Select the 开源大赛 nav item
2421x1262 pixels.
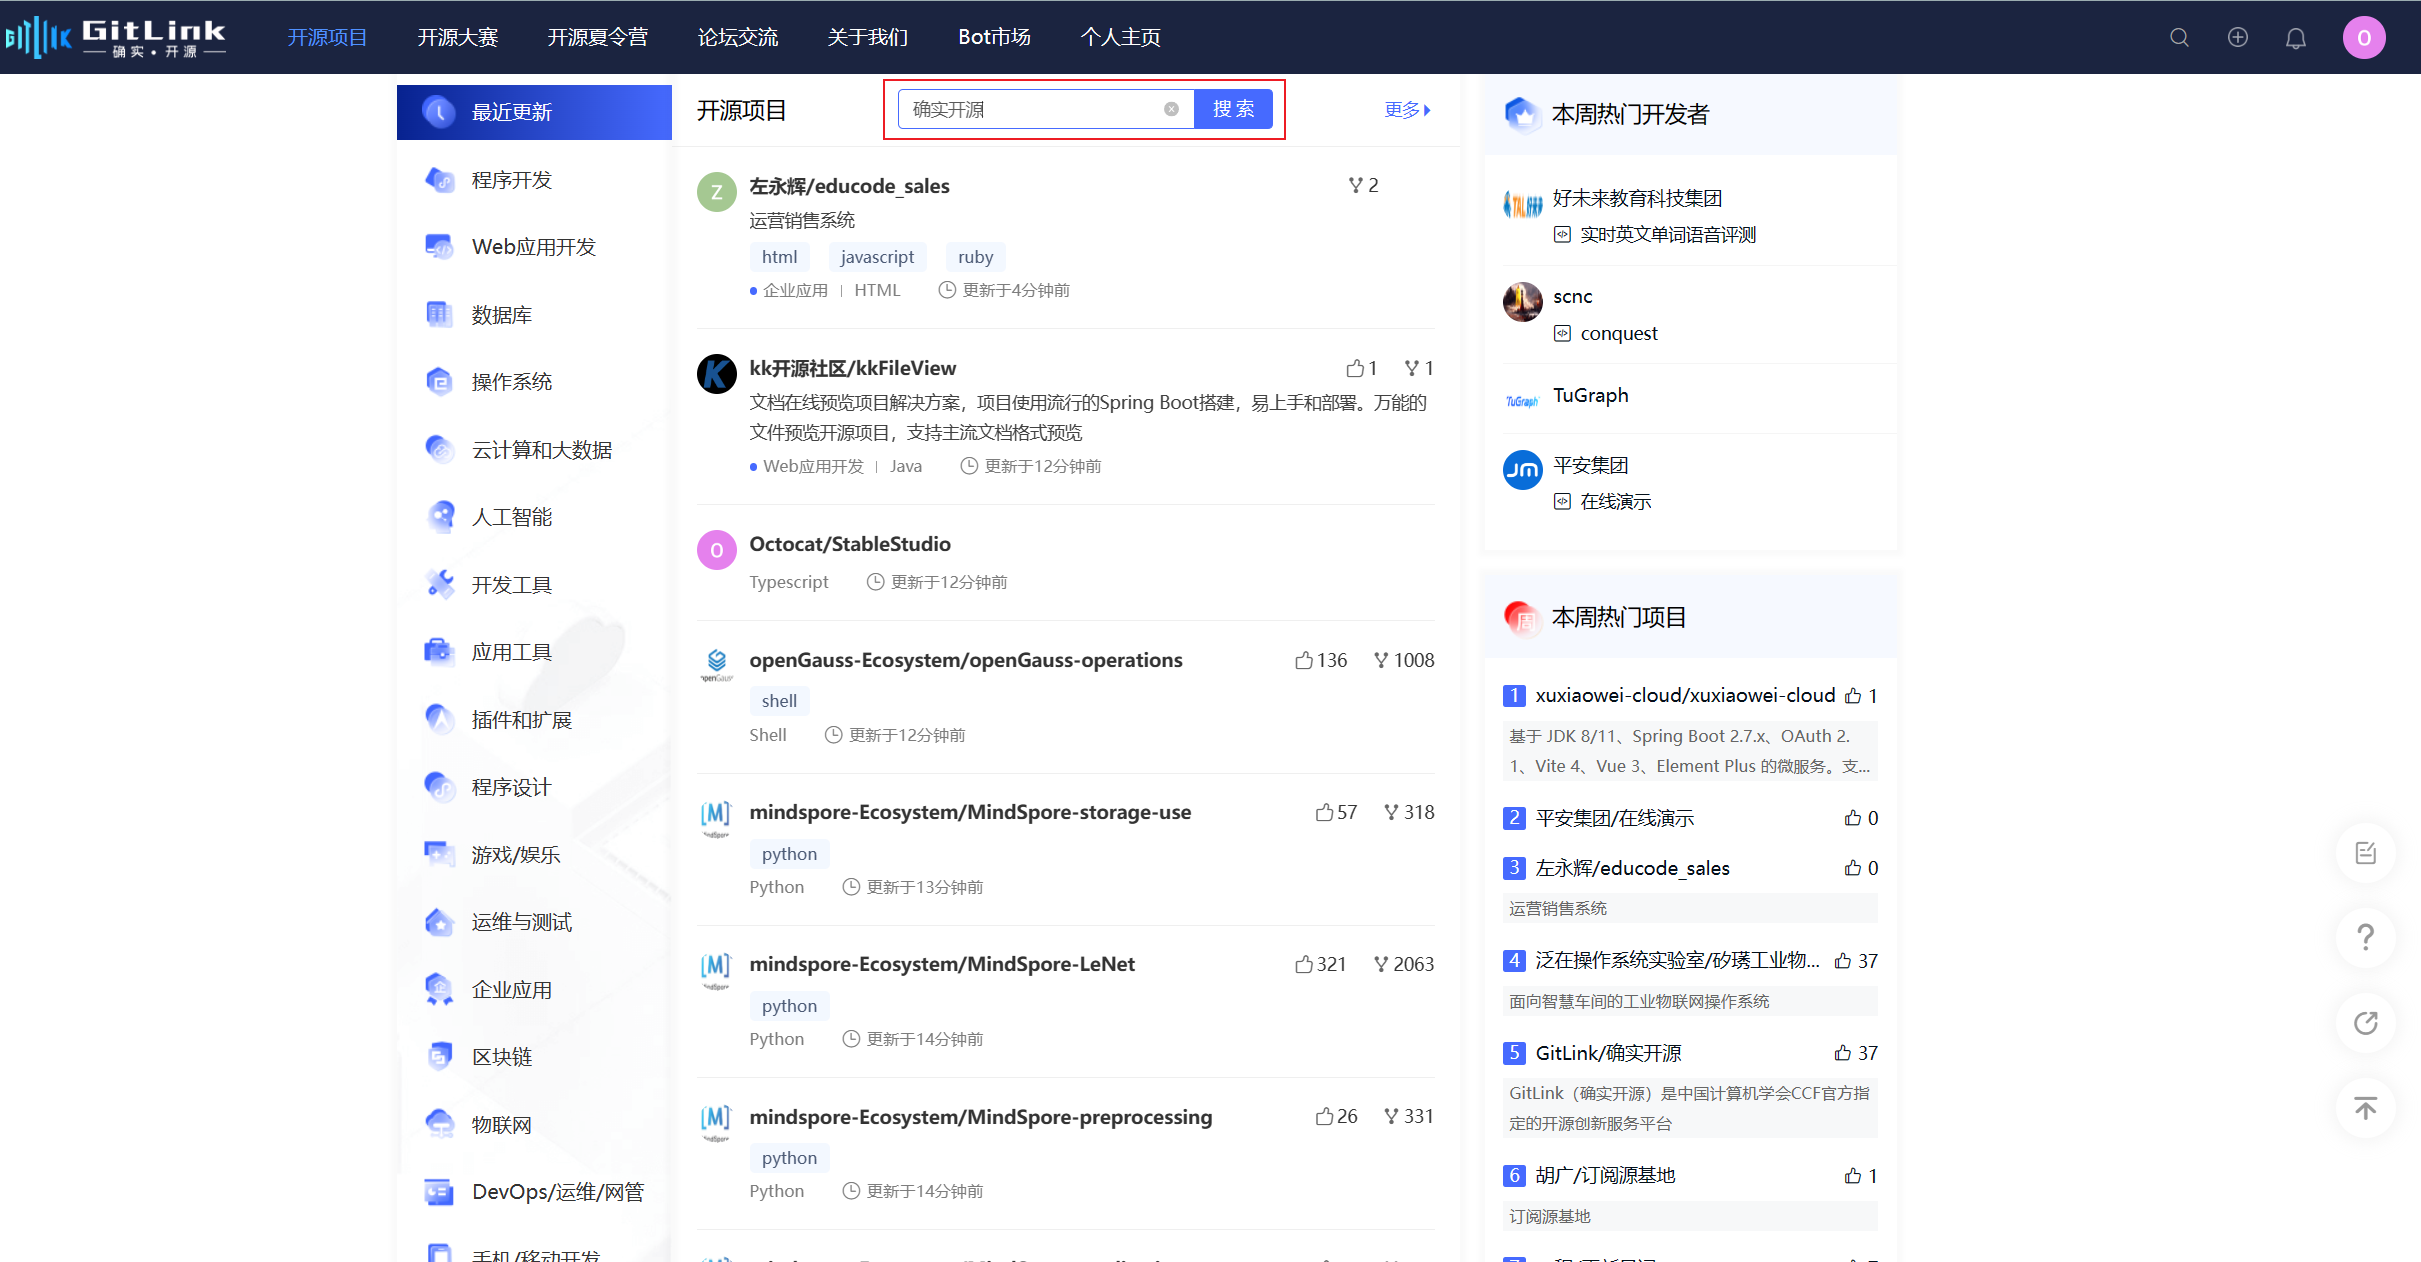click(457, 37)
